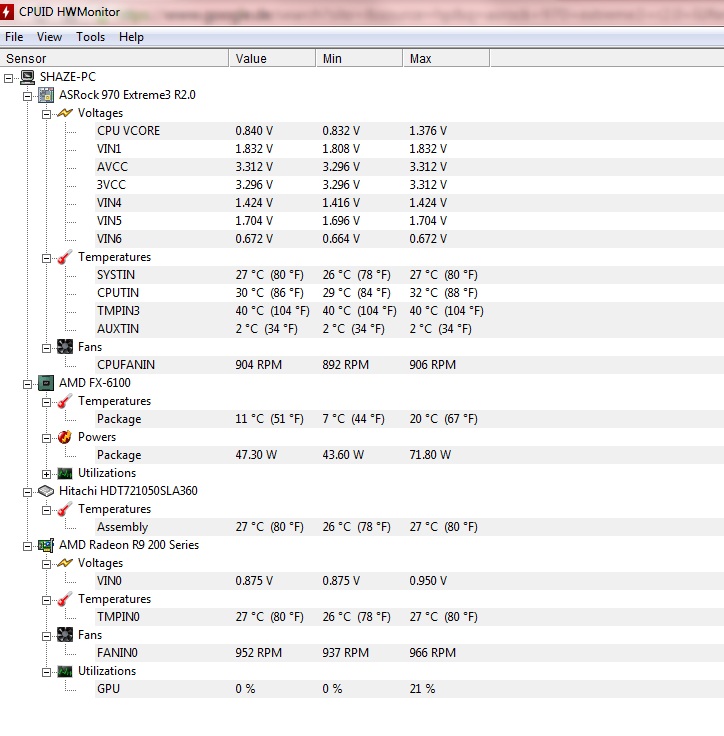Image resolution: width=724 pixels, height=736 pixels.
Task: Click the motherboard Fans icon
Action: (x=65, y=347)
